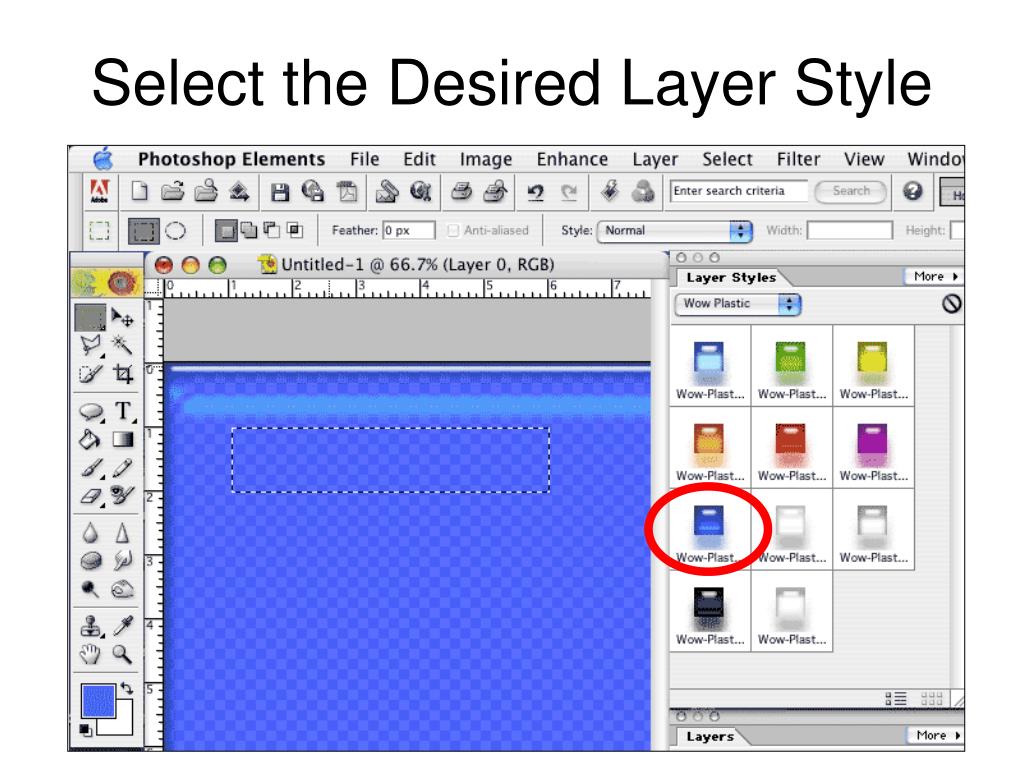Image resolution: width=1024 pixels, height=768 pixels.
Task: Select the Move tool
Action: pyautogui.click(x=122, y=317)
